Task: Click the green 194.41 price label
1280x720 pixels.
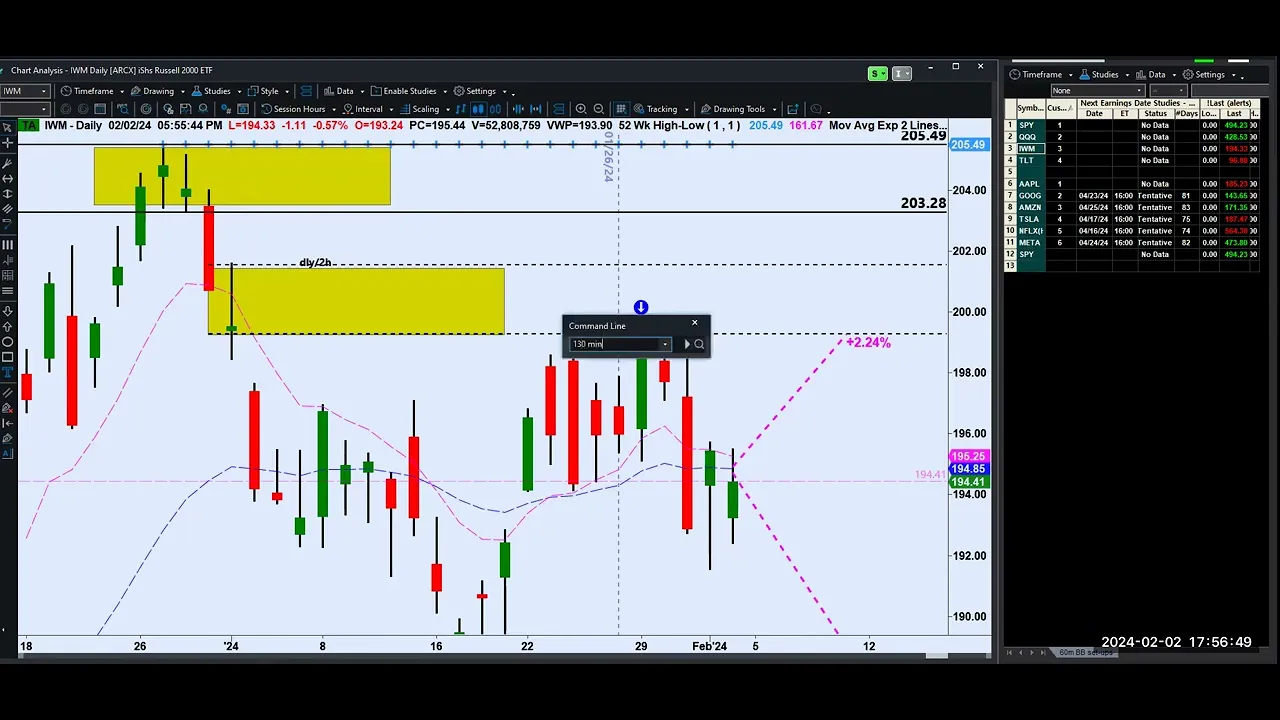Action: pos(968,482)
